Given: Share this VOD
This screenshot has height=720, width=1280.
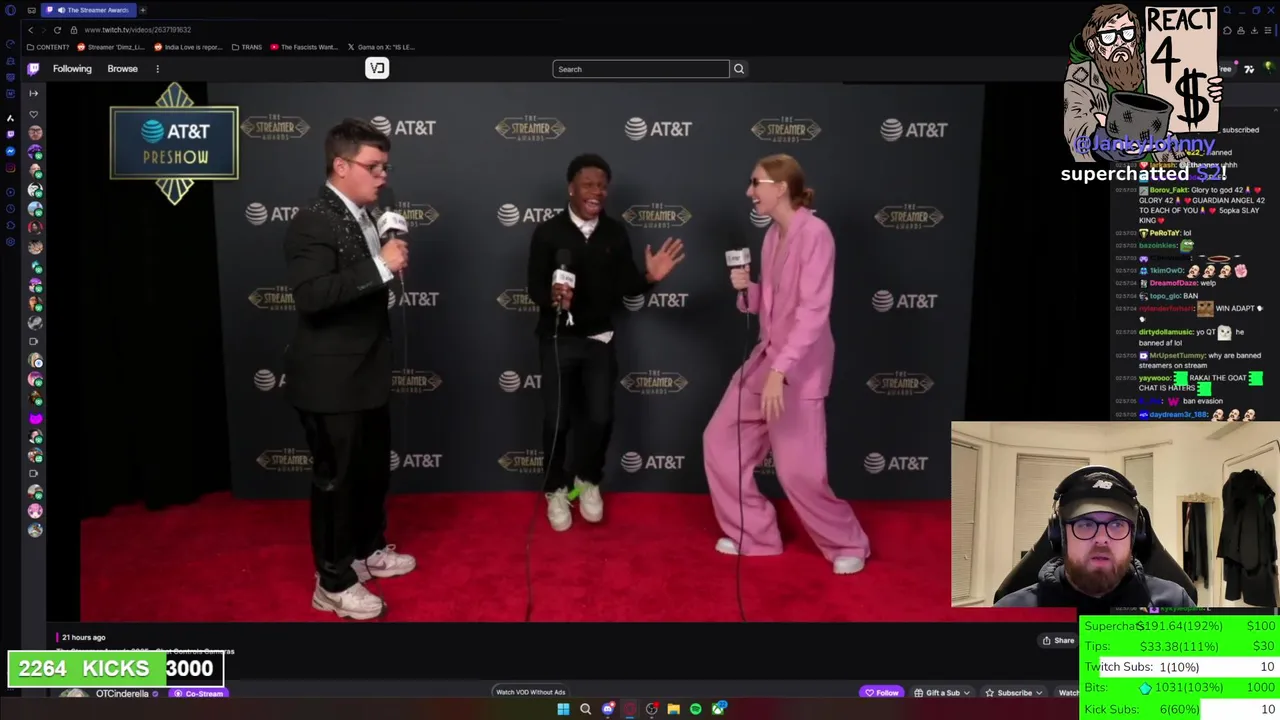Looking at the screenshot, I should tap(1058, 641).
